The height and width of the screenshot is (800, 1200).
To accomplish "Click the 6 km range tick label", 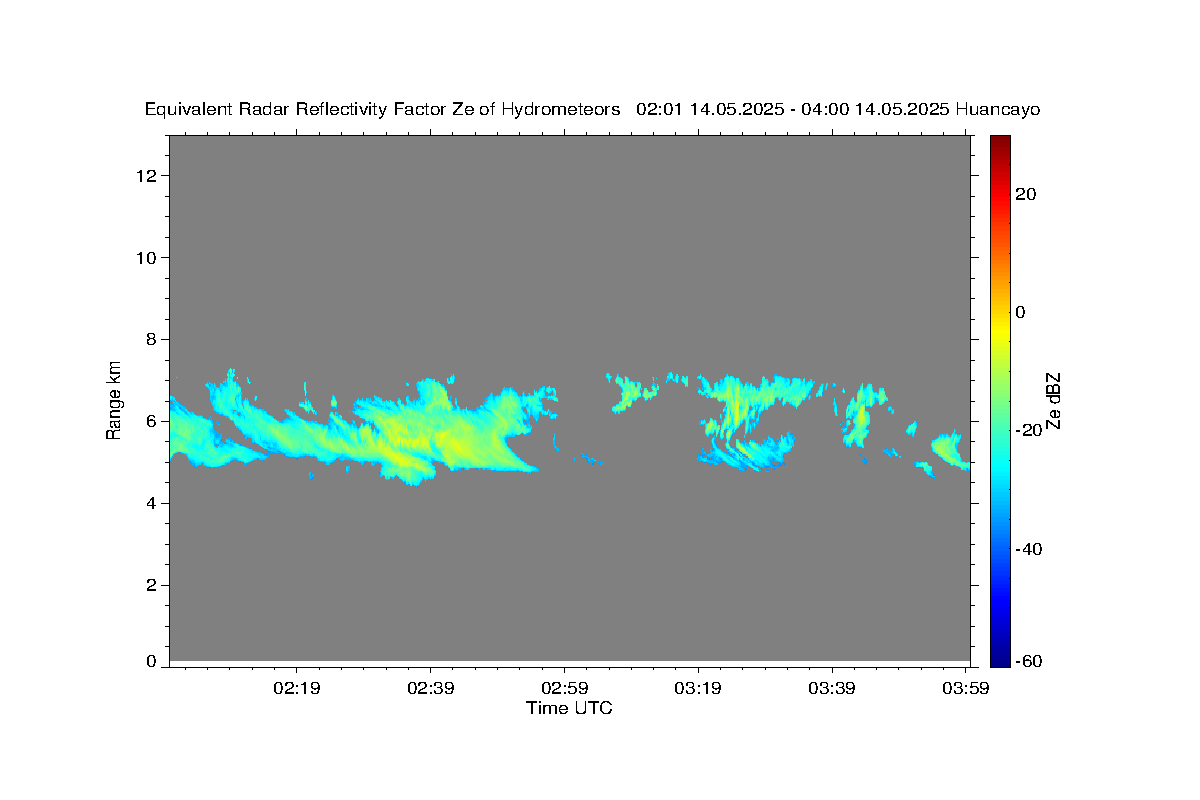I will pyautogui.click(x=153, y=421).
